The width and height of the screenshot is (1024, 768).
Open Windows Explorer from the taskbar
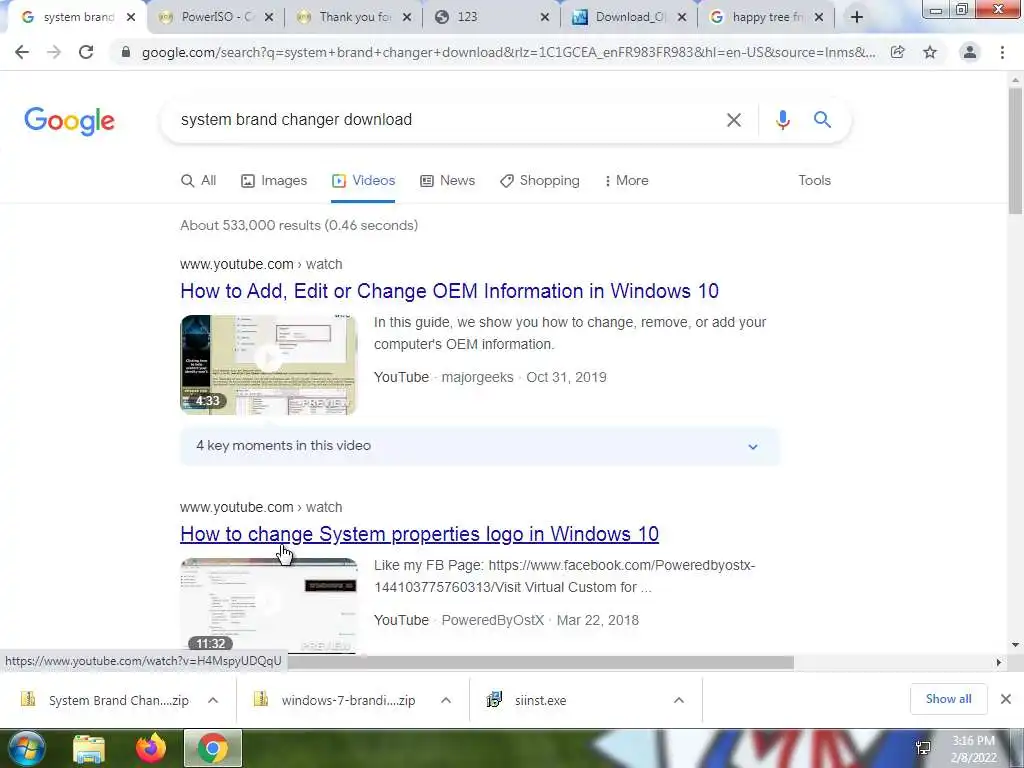pos(89,748)
